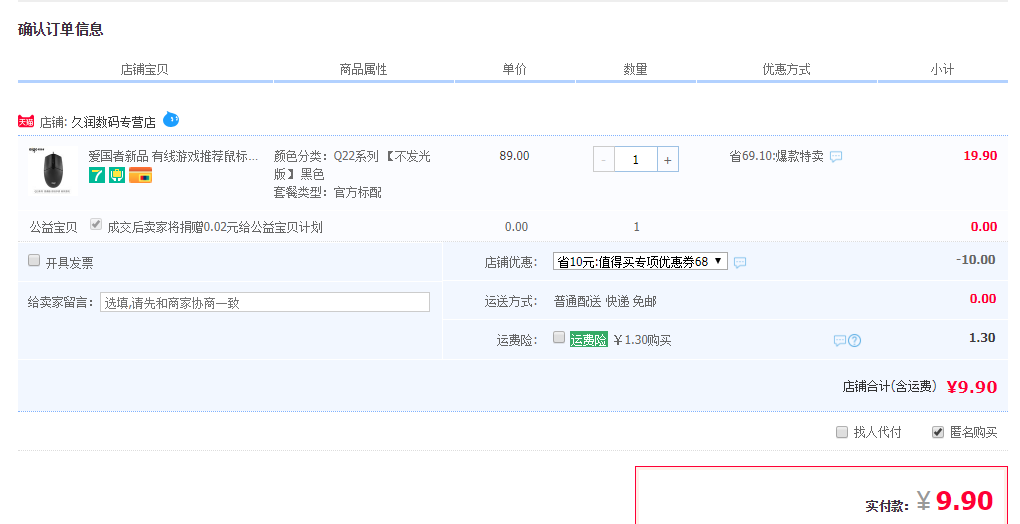Click the 数量 column header
Screen dimensions: 1020x524
(635, 70)
